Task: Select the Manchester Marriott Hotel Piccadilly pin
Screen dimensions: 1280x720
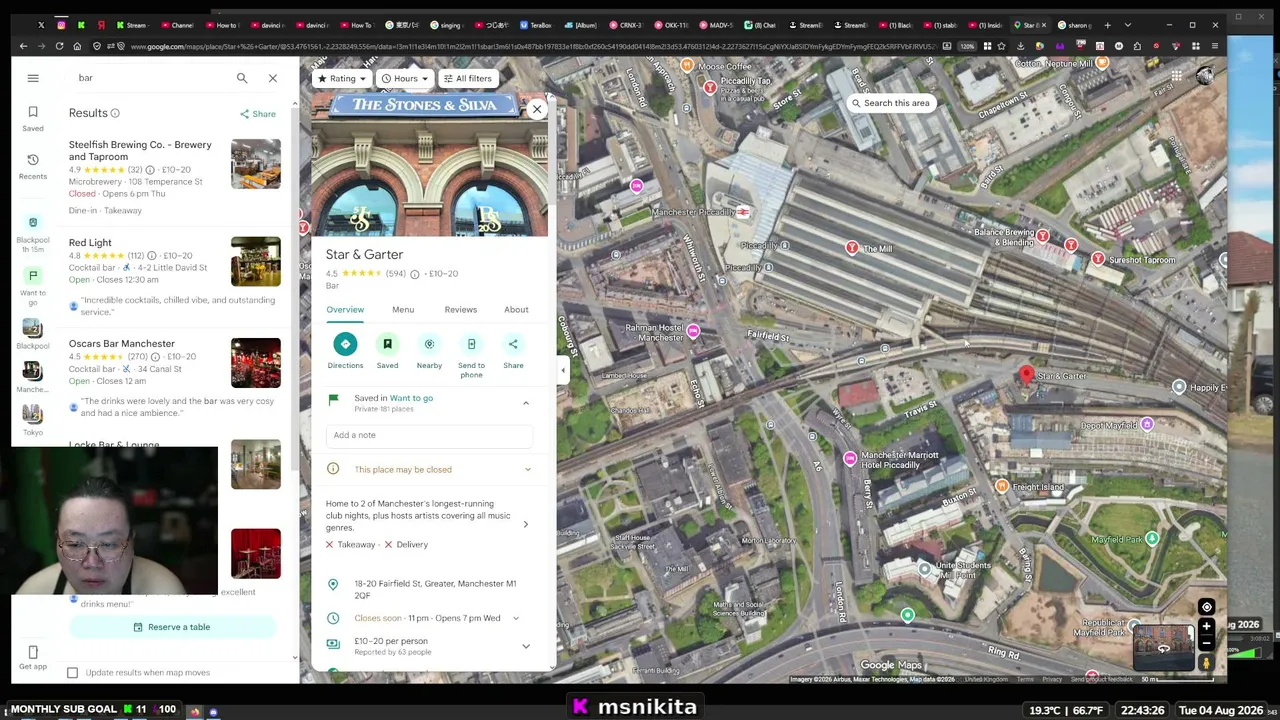Action: [850, 459]
